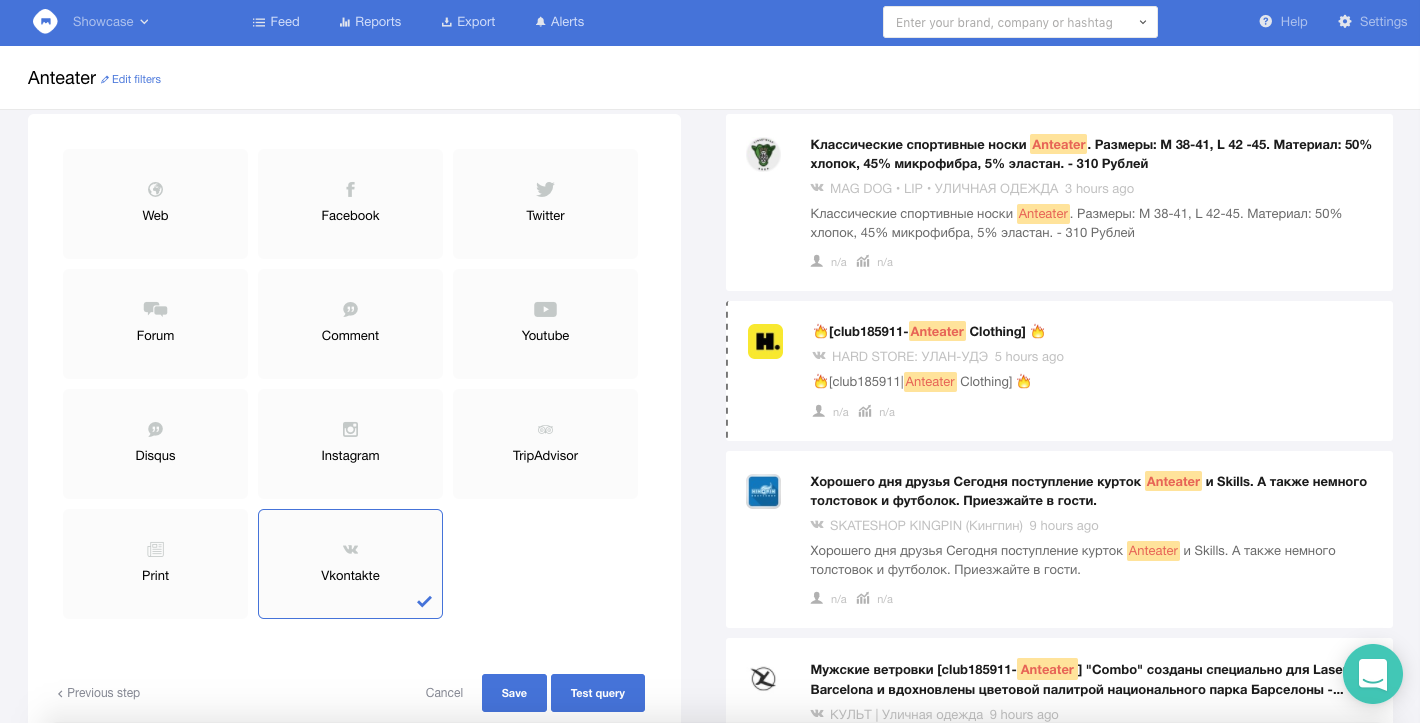The height and width of the screenshot is (723, 1420).
Task: Select the Print source tile
Action: (x=155, y=564)
